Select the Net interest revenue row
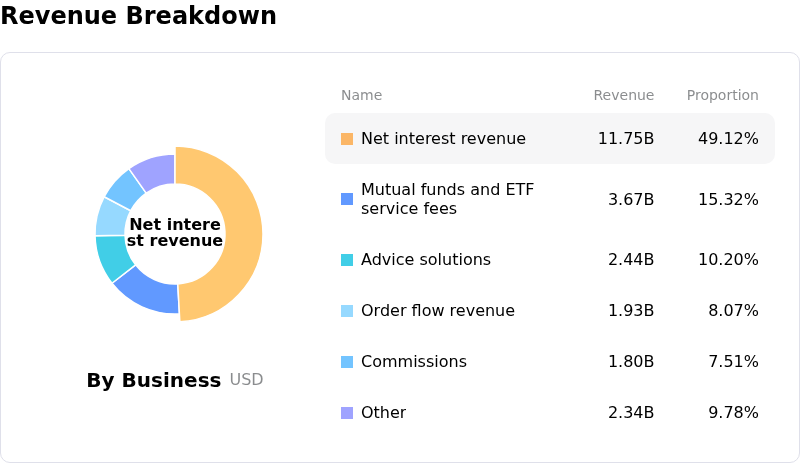 point(443,139)
